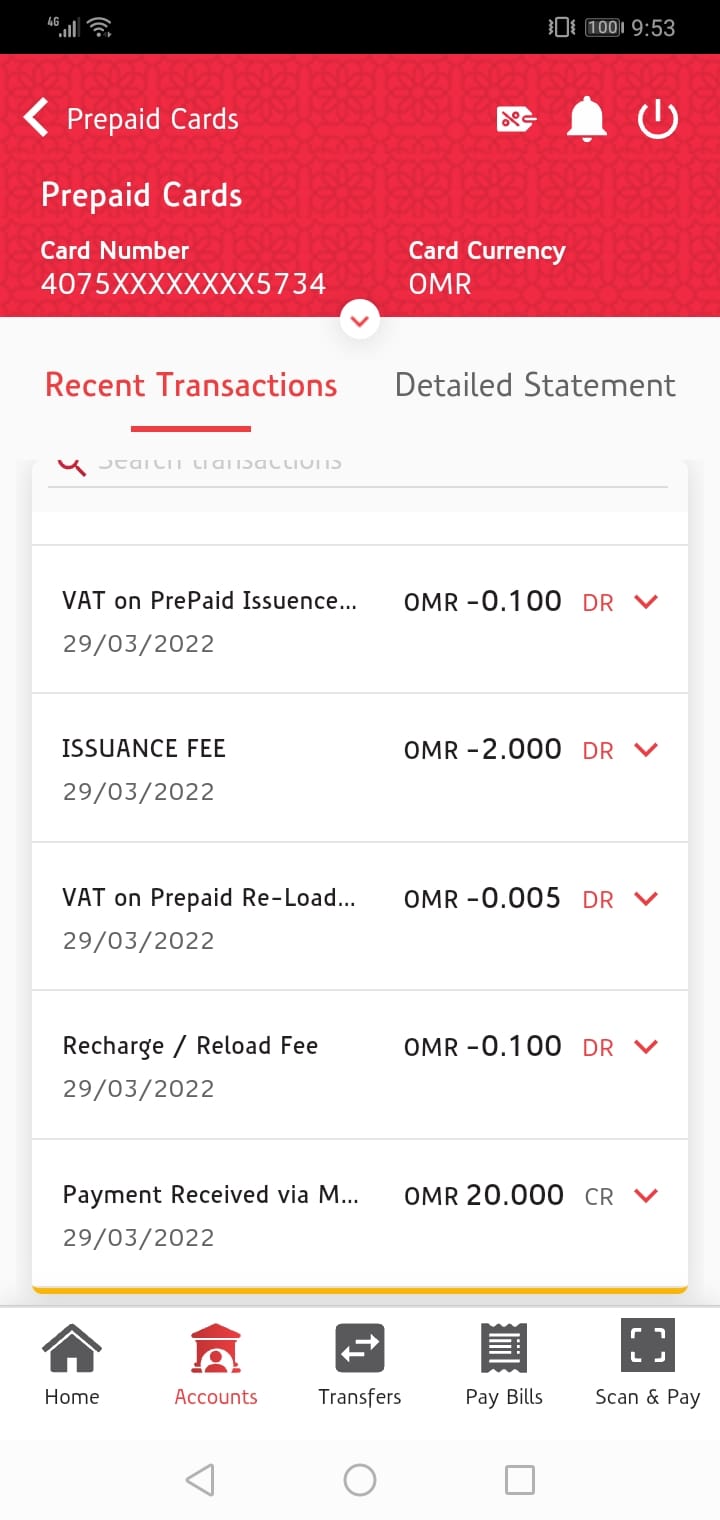Image resolution: width=720 pixels, height=1520 pixels.
Task: Tap the magnifier search icon
Action: (x=71, y=464)
